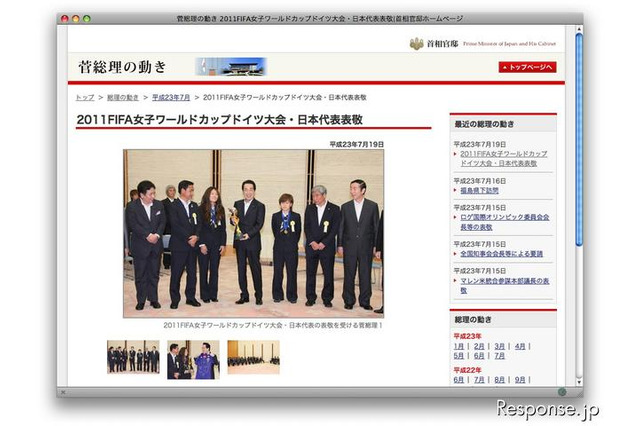Select 1月 under 平成23年
Image resolution: width=640 pixels, height=426 pixels.
[459, 346]
